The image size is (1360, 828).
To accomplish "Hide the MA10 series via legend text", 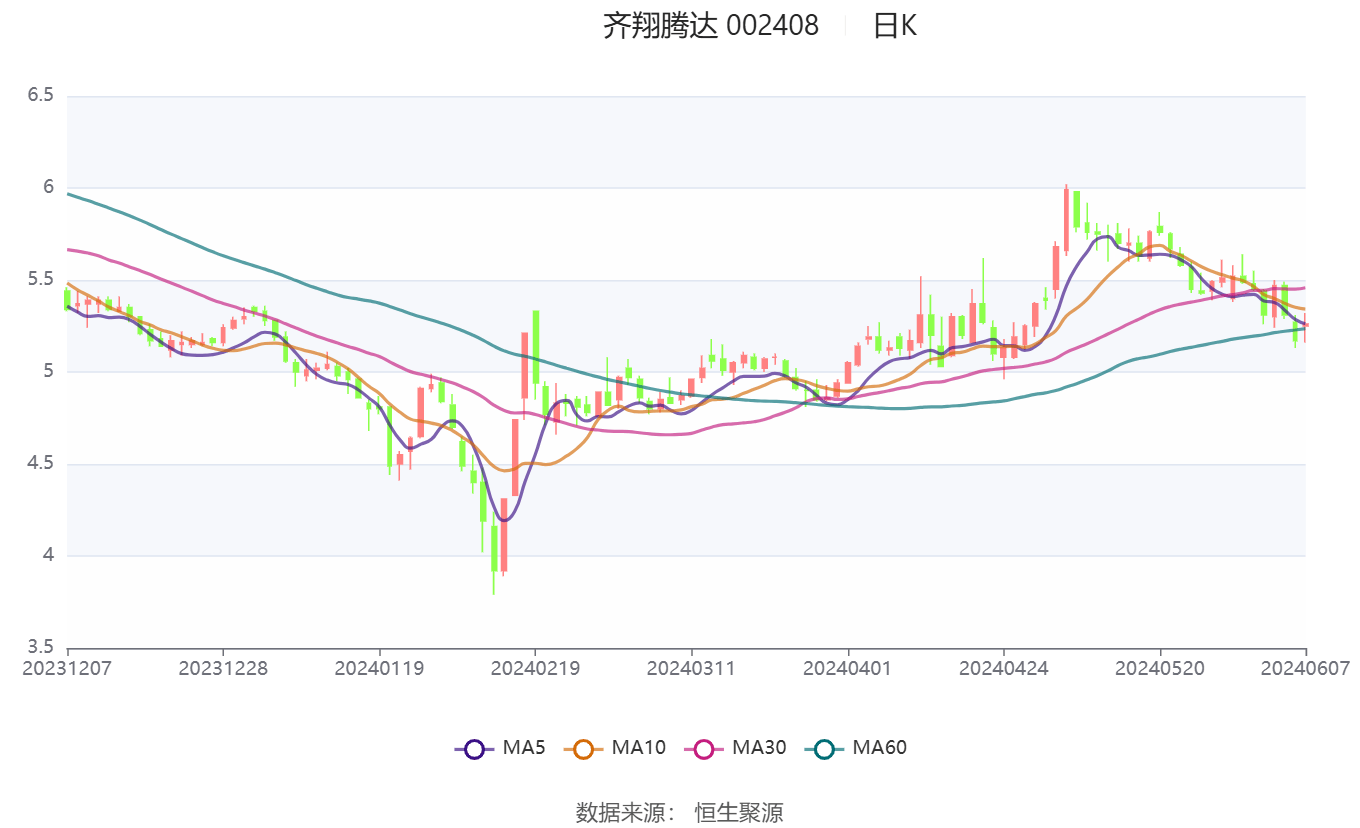I will (x=638, y=748).
